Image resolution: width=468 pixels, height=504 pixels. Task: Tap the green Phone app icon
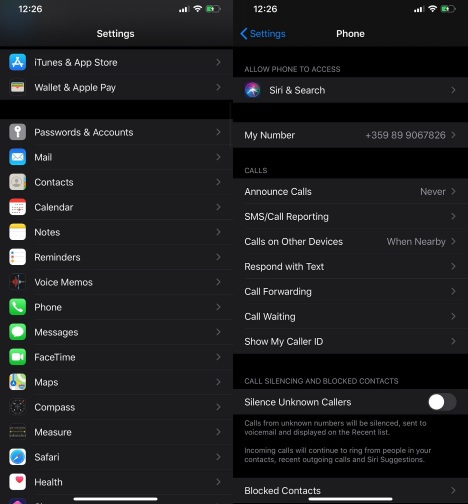(x=18, y=307)
